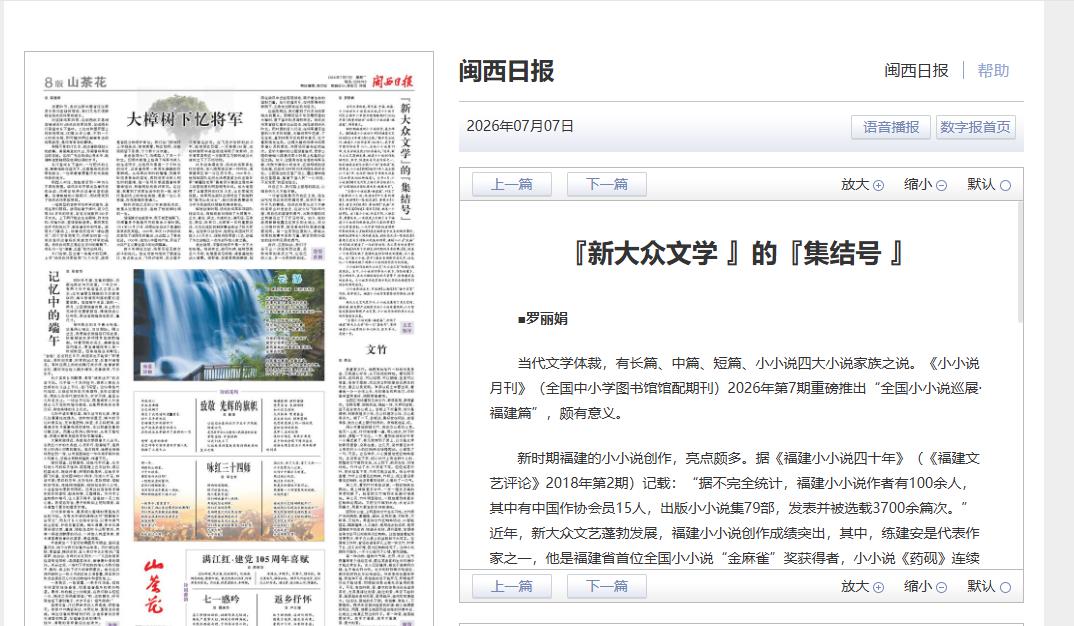Viewport: 1074px width, 626px height.
Task: Click the 闽西日报 link beside 帮助
Action: click(x=916, y=71)
